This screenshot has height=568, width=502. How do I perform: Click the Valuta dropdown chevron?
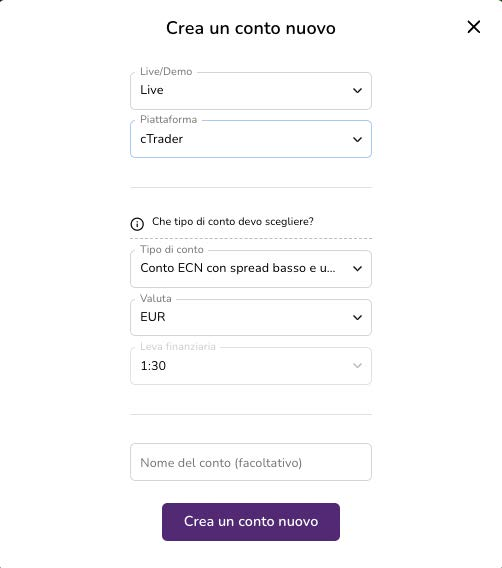(x=357, y=318)
